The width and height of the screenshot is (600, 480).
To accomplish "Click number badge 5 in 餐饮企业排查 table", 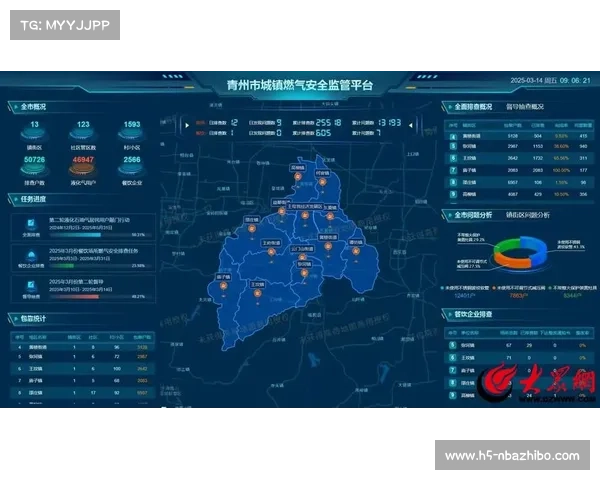I will click(453, 345).
